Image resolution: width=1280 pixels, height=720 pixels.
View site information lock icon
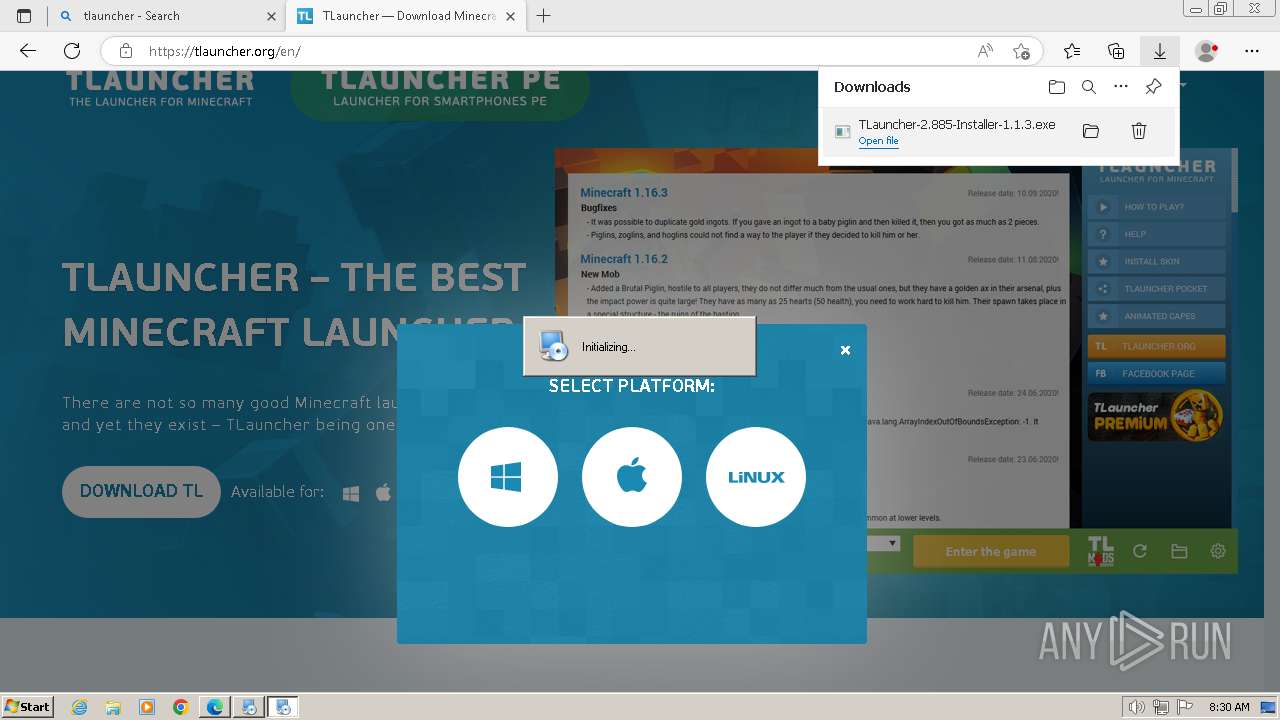[x=126, y=51]
